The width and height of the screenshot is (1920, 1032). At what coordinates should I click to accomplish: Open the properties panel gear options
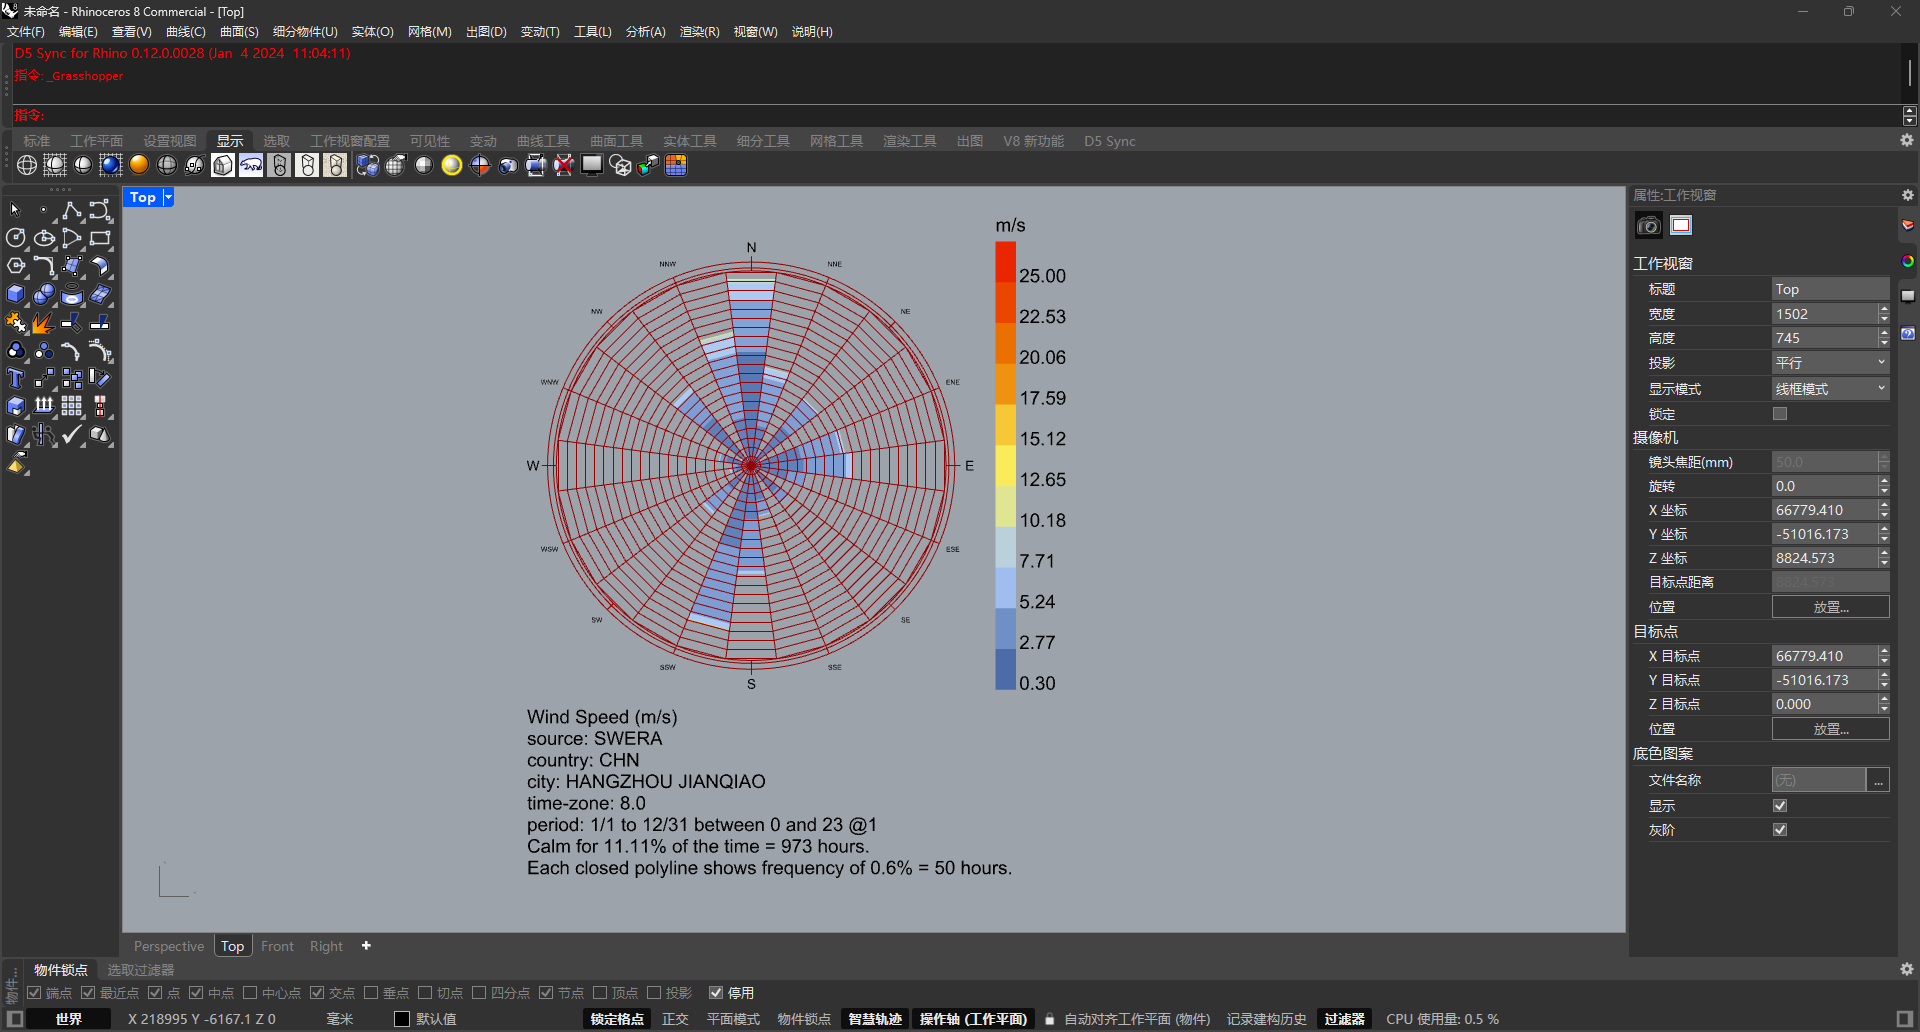tap(1907, 195)
